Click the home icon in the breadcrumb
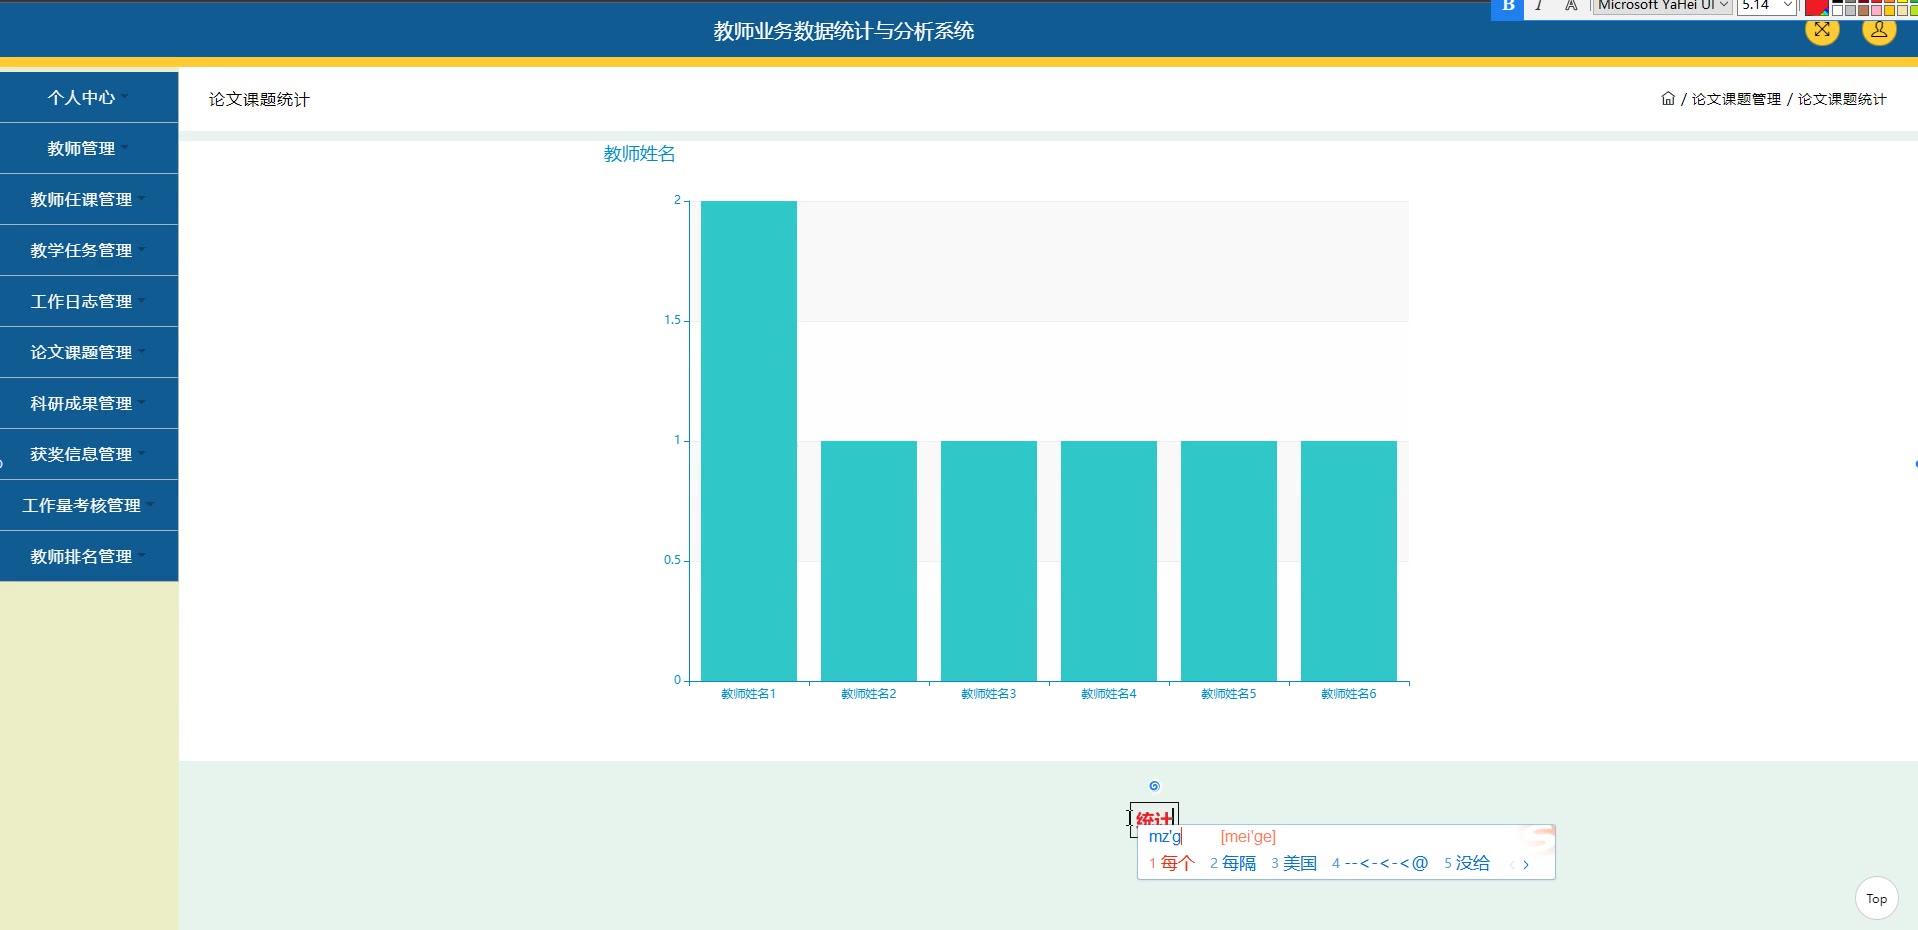The width and height of the screenshot is (1918, 930). click(x=1667, y=98)
